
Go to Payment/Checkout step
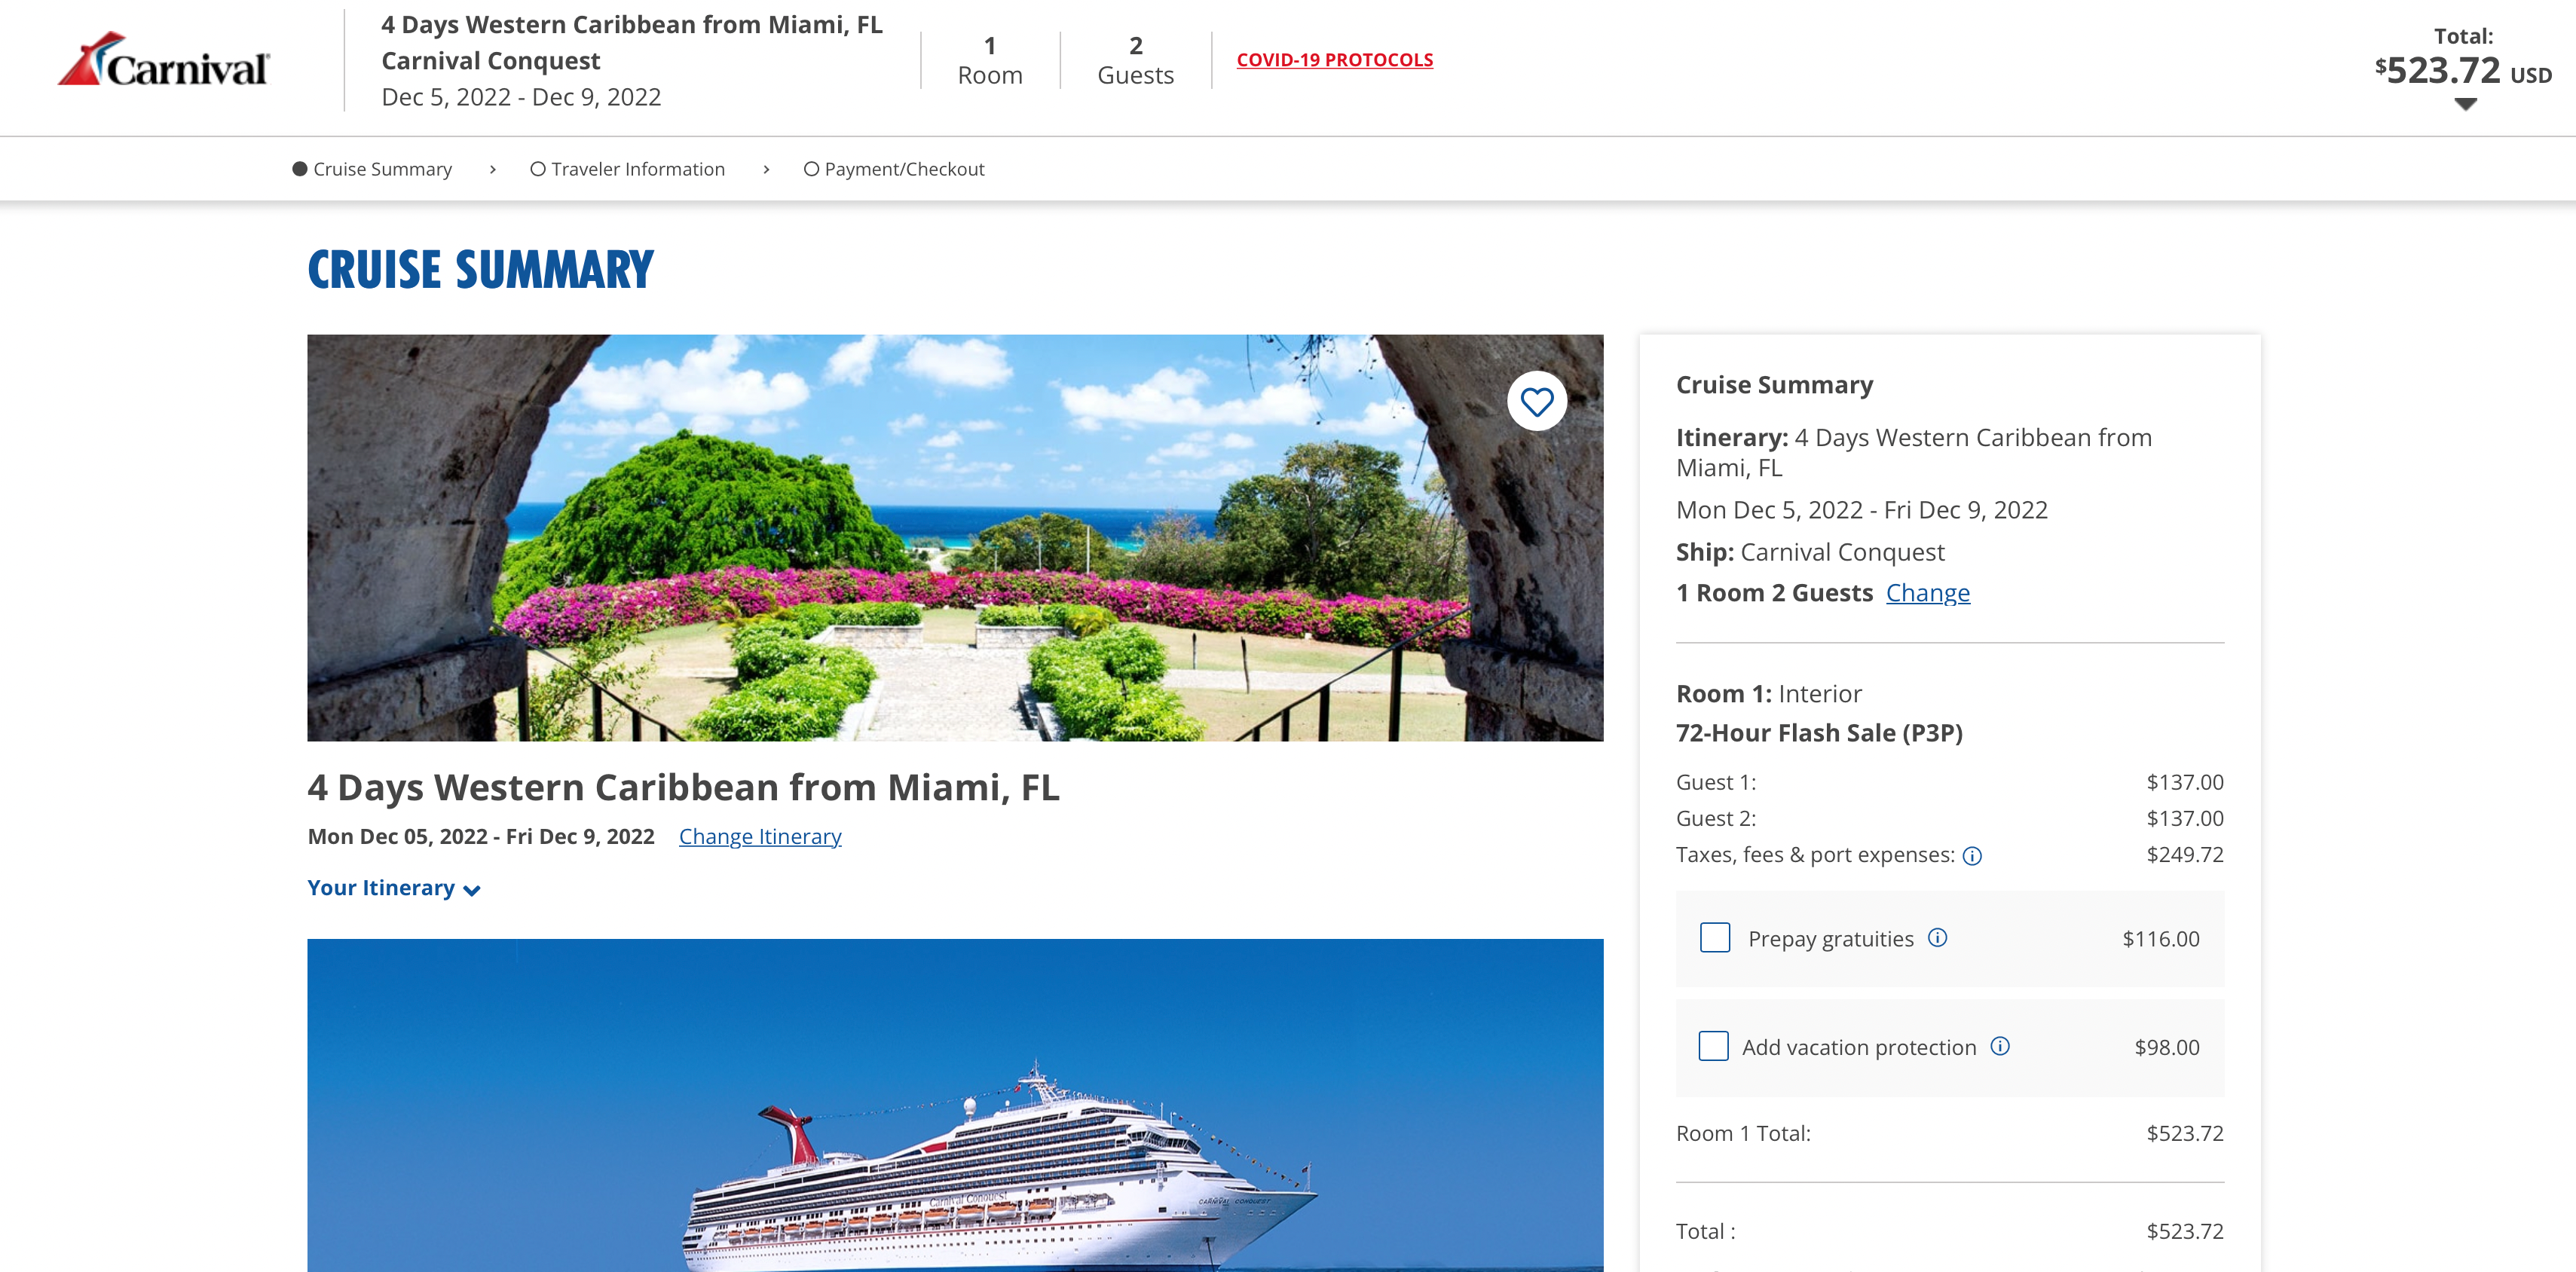(x=903, y=169)
